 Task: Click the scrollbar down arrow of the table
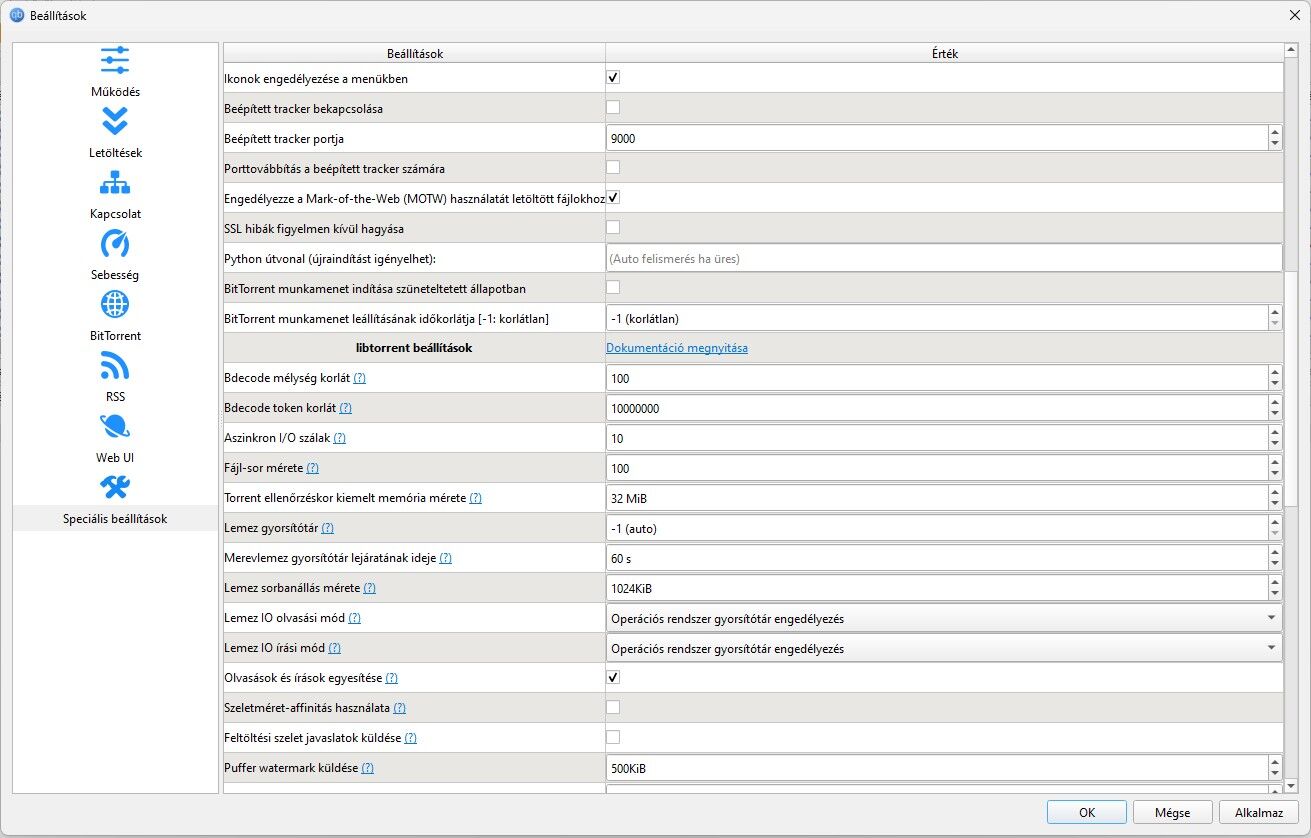click(1291, 786)
